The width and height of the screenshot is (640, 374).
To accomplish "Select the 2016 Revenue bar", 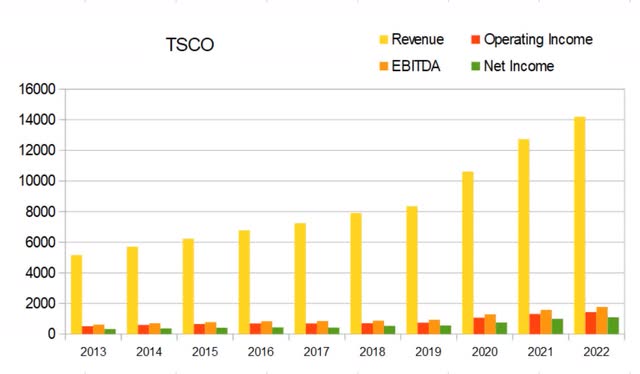I will point(244,282).
